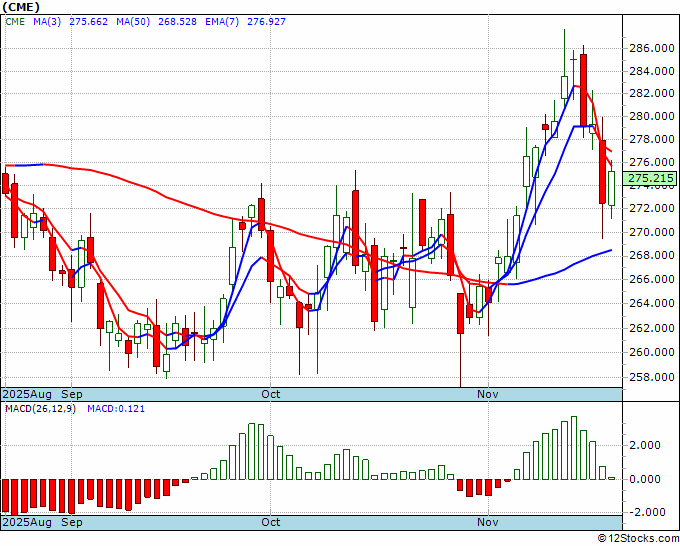Click the 272.000 price axis label

click(651, 208)
